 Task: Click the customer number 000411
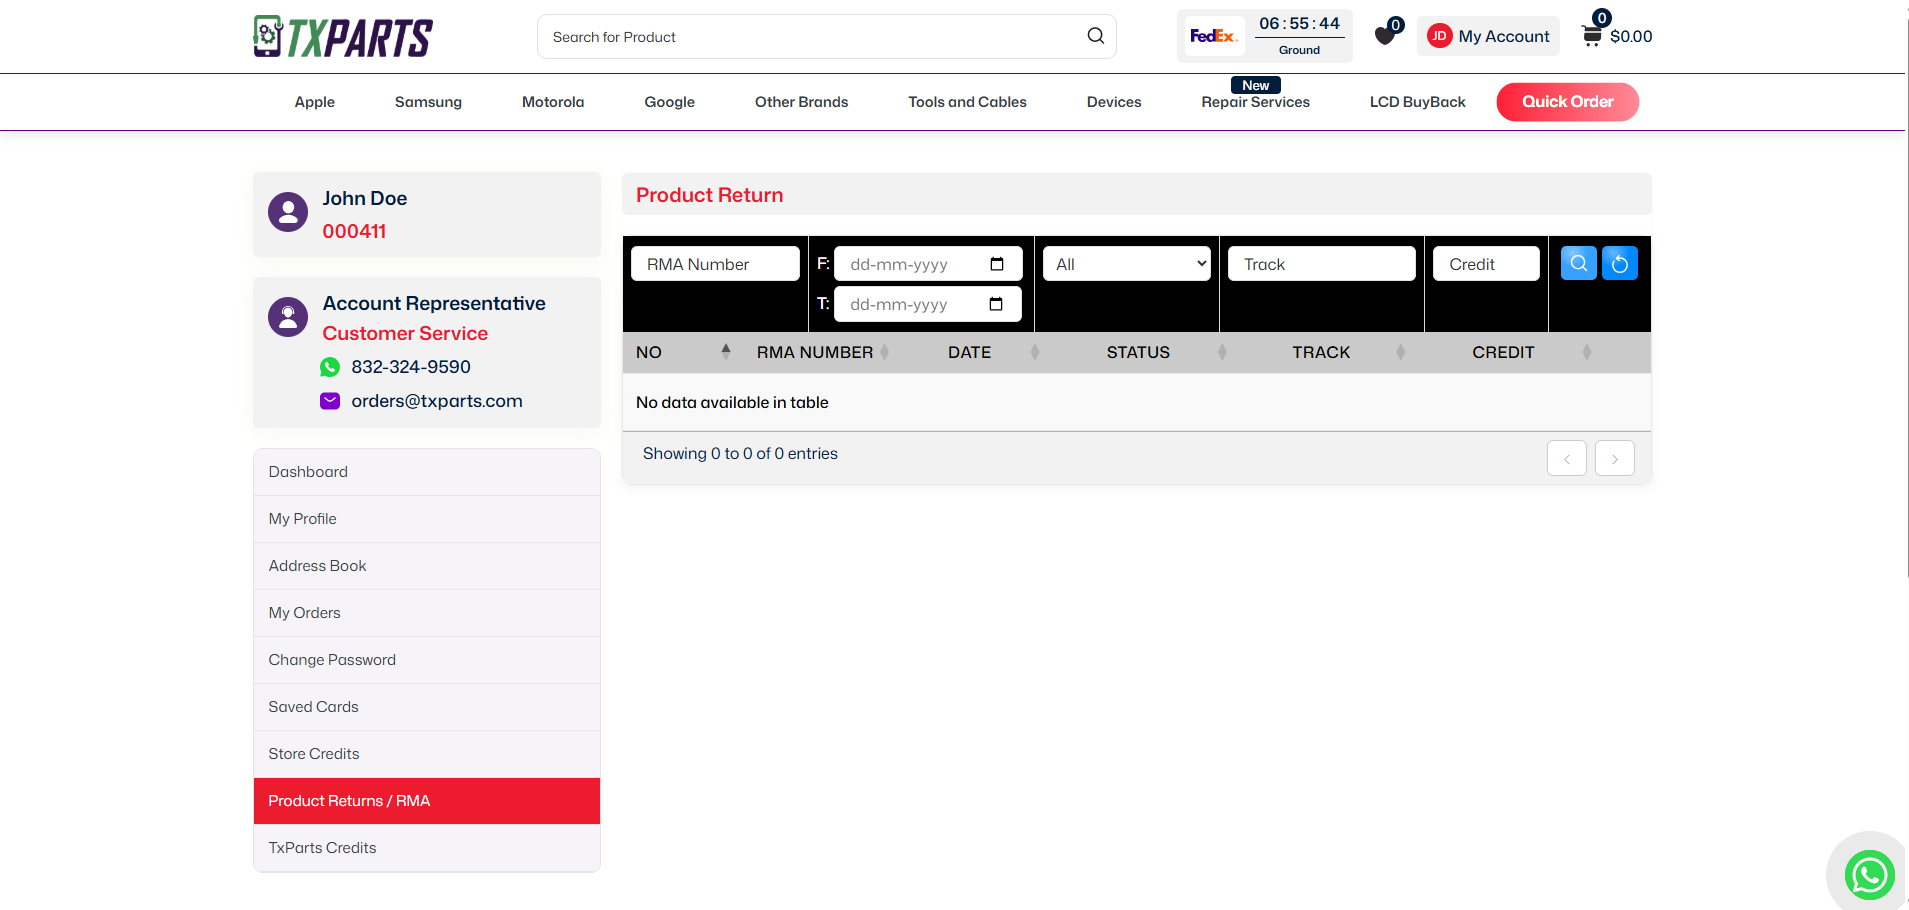pos(354,231)
